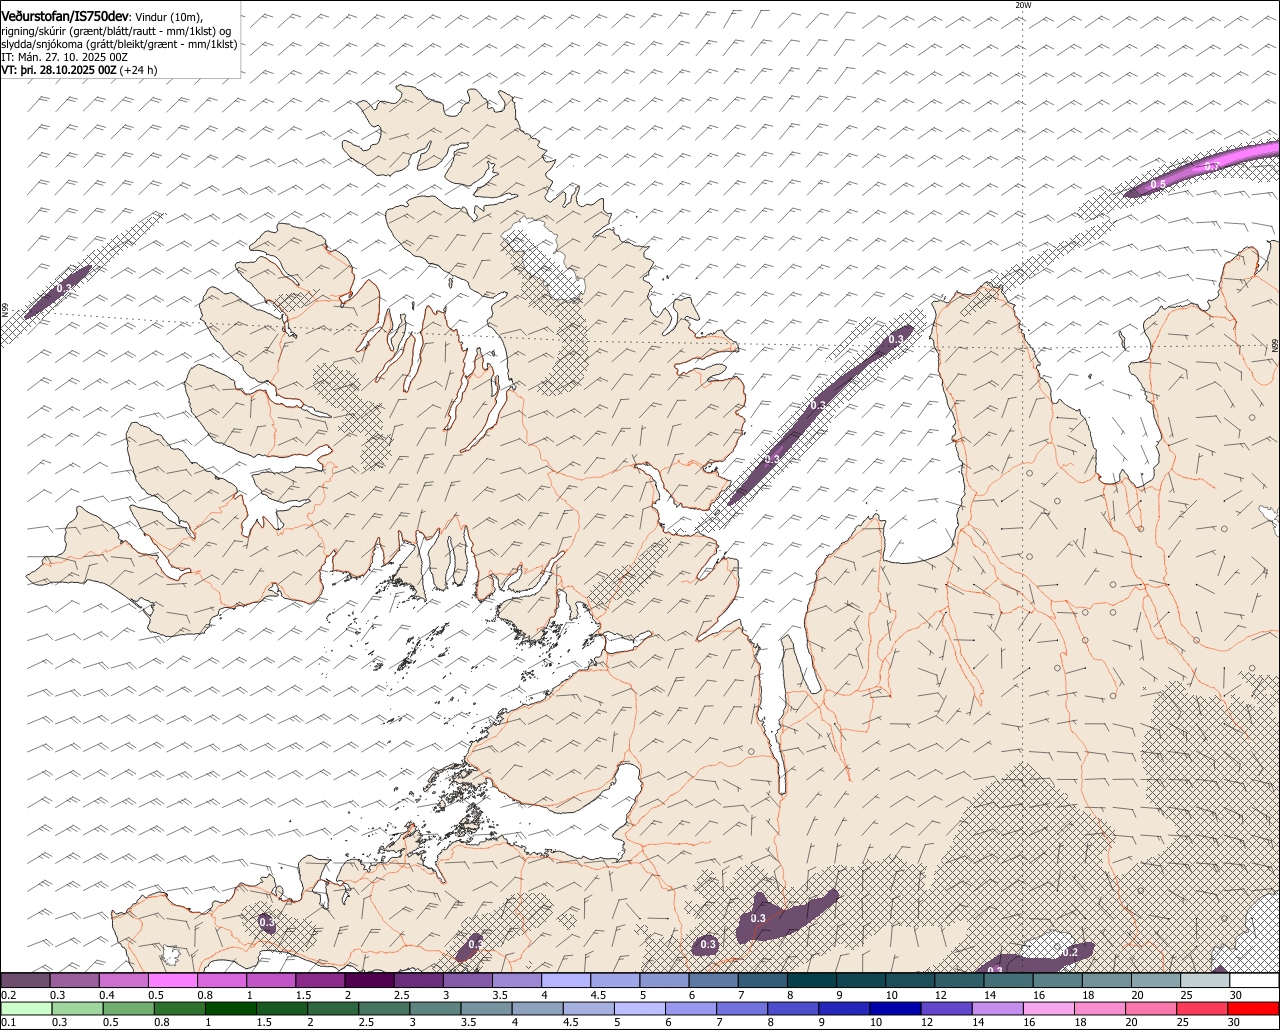Viewport: 1280px width, 1030px height.
Task: Pick the 4 grey-blue swatch, lower row
Action: [x=537, y=1008]
